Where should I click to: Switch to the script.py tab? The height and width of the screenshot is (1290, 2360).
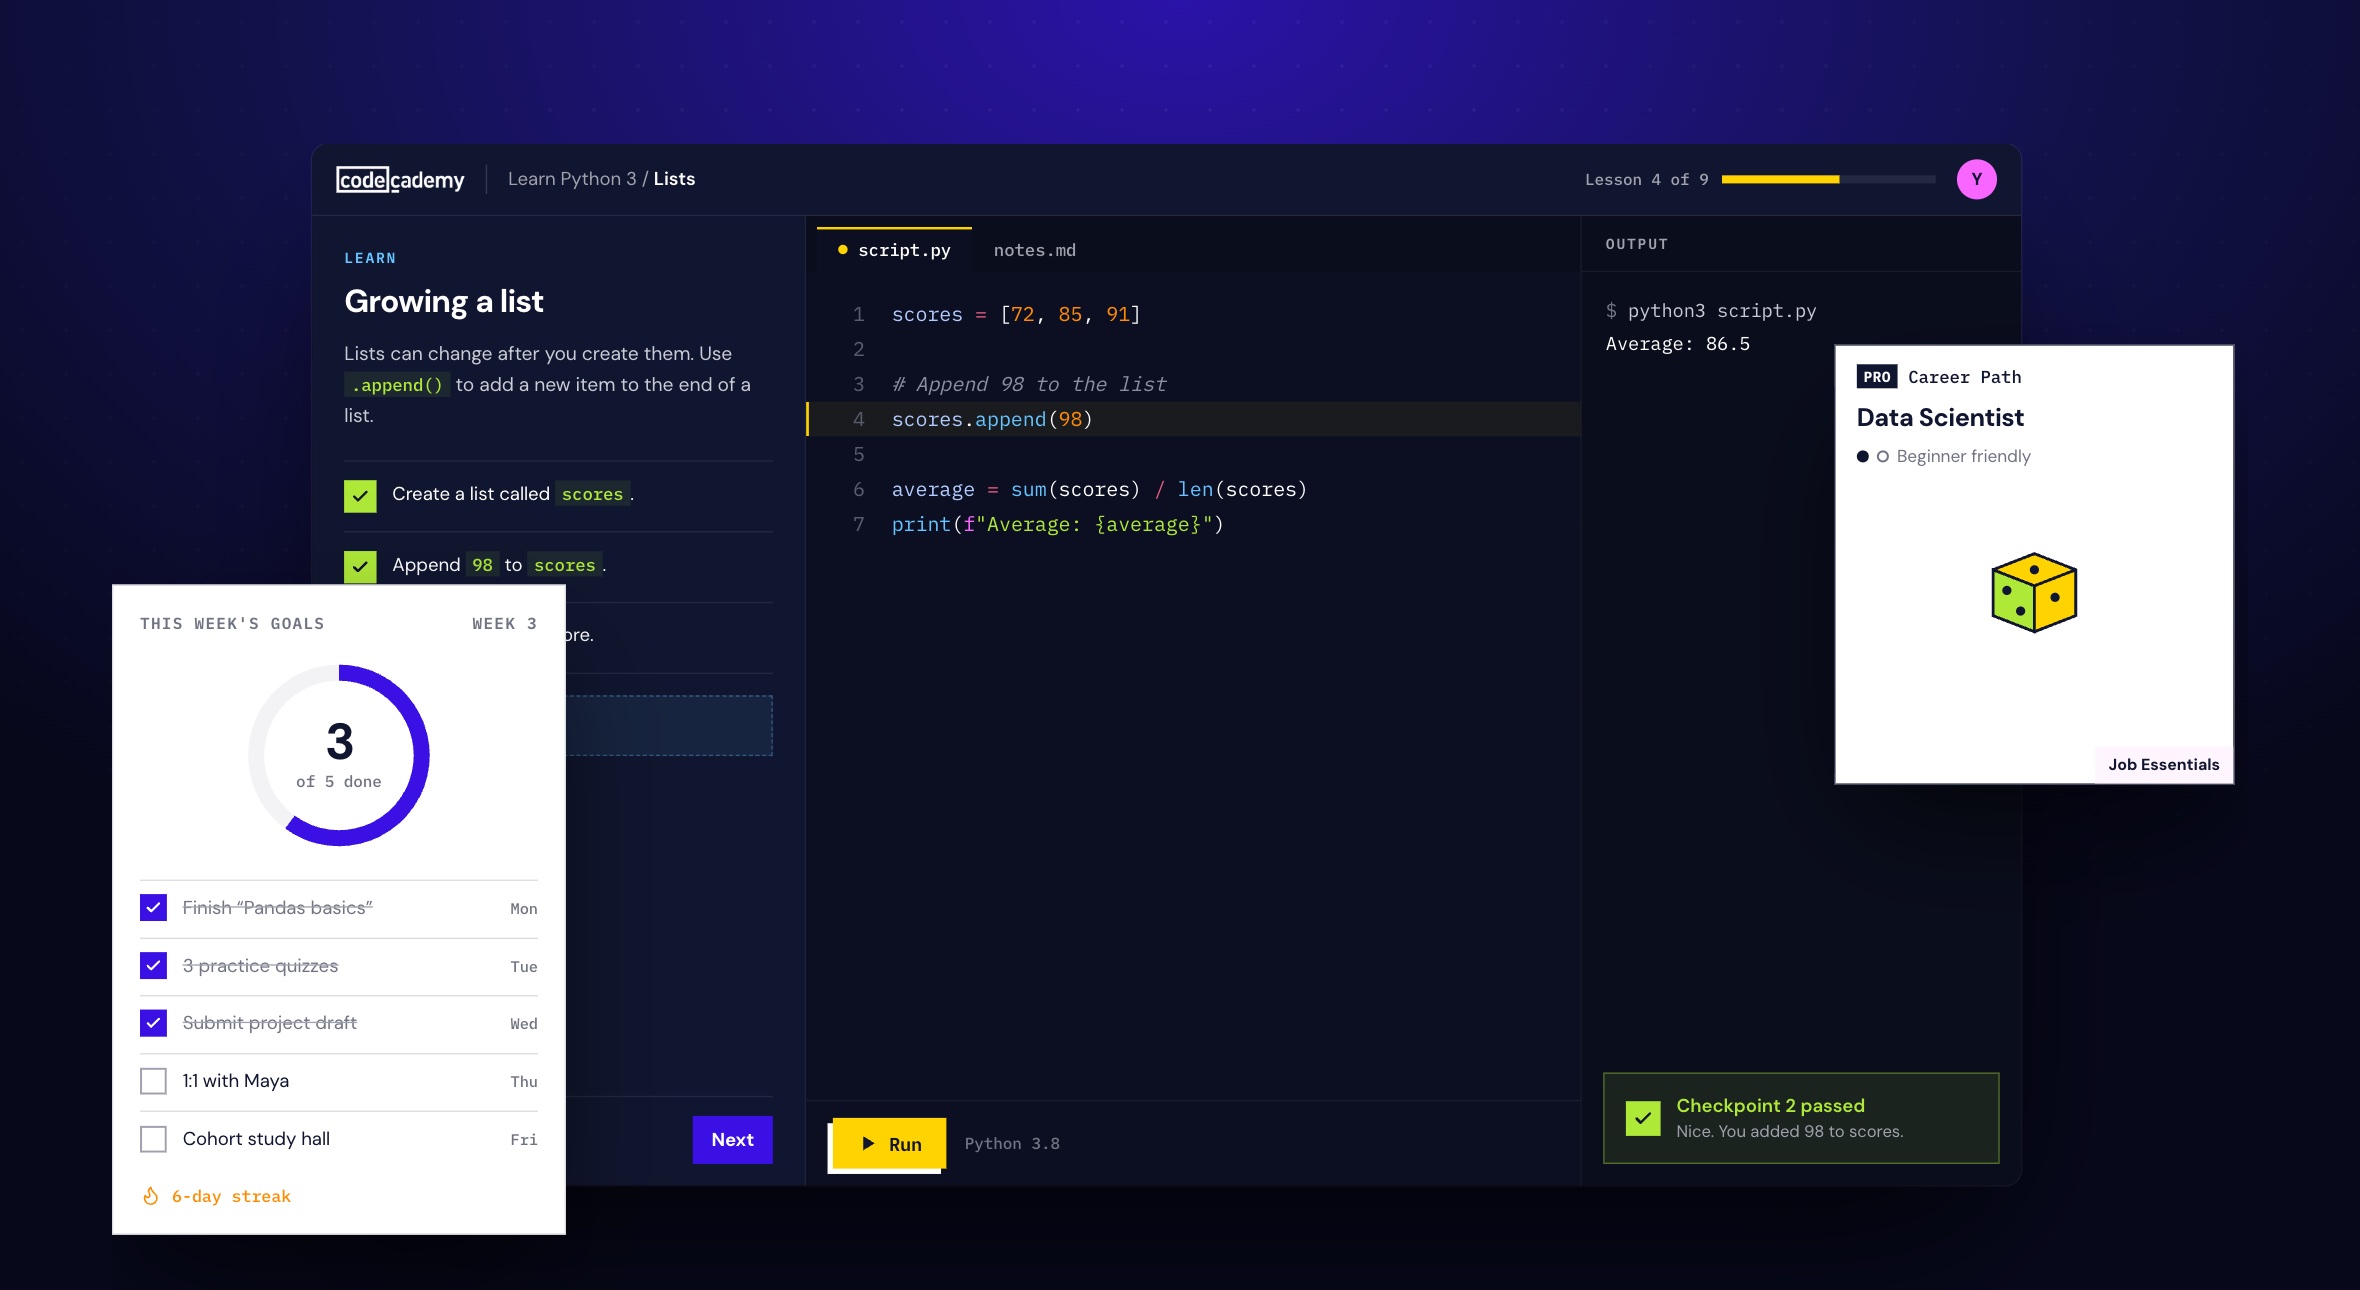(894, 250)
